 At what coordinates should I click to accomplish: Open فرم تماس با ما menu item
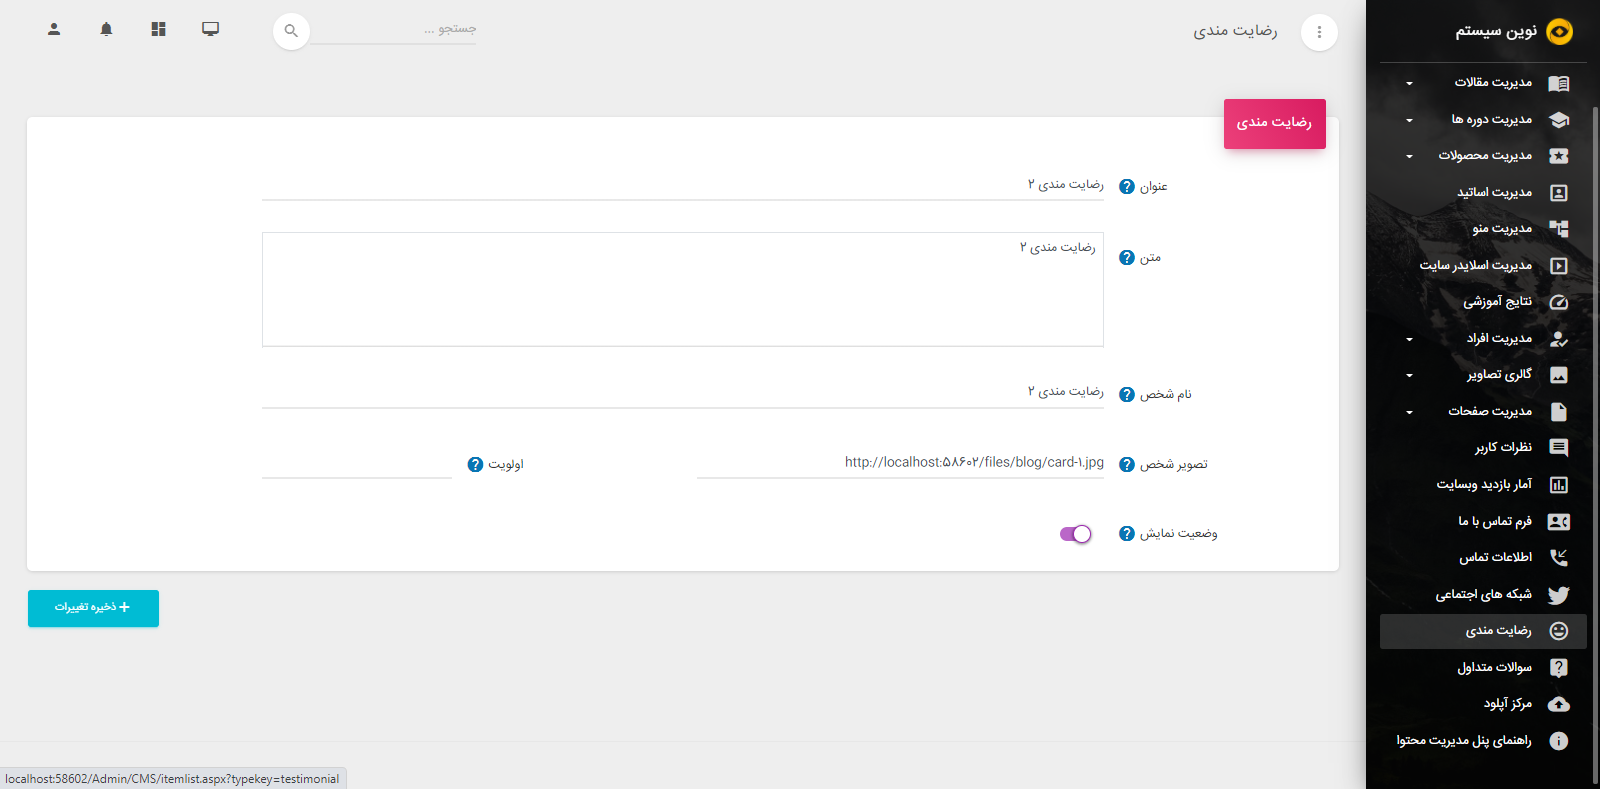click(x=1483, y=522)
